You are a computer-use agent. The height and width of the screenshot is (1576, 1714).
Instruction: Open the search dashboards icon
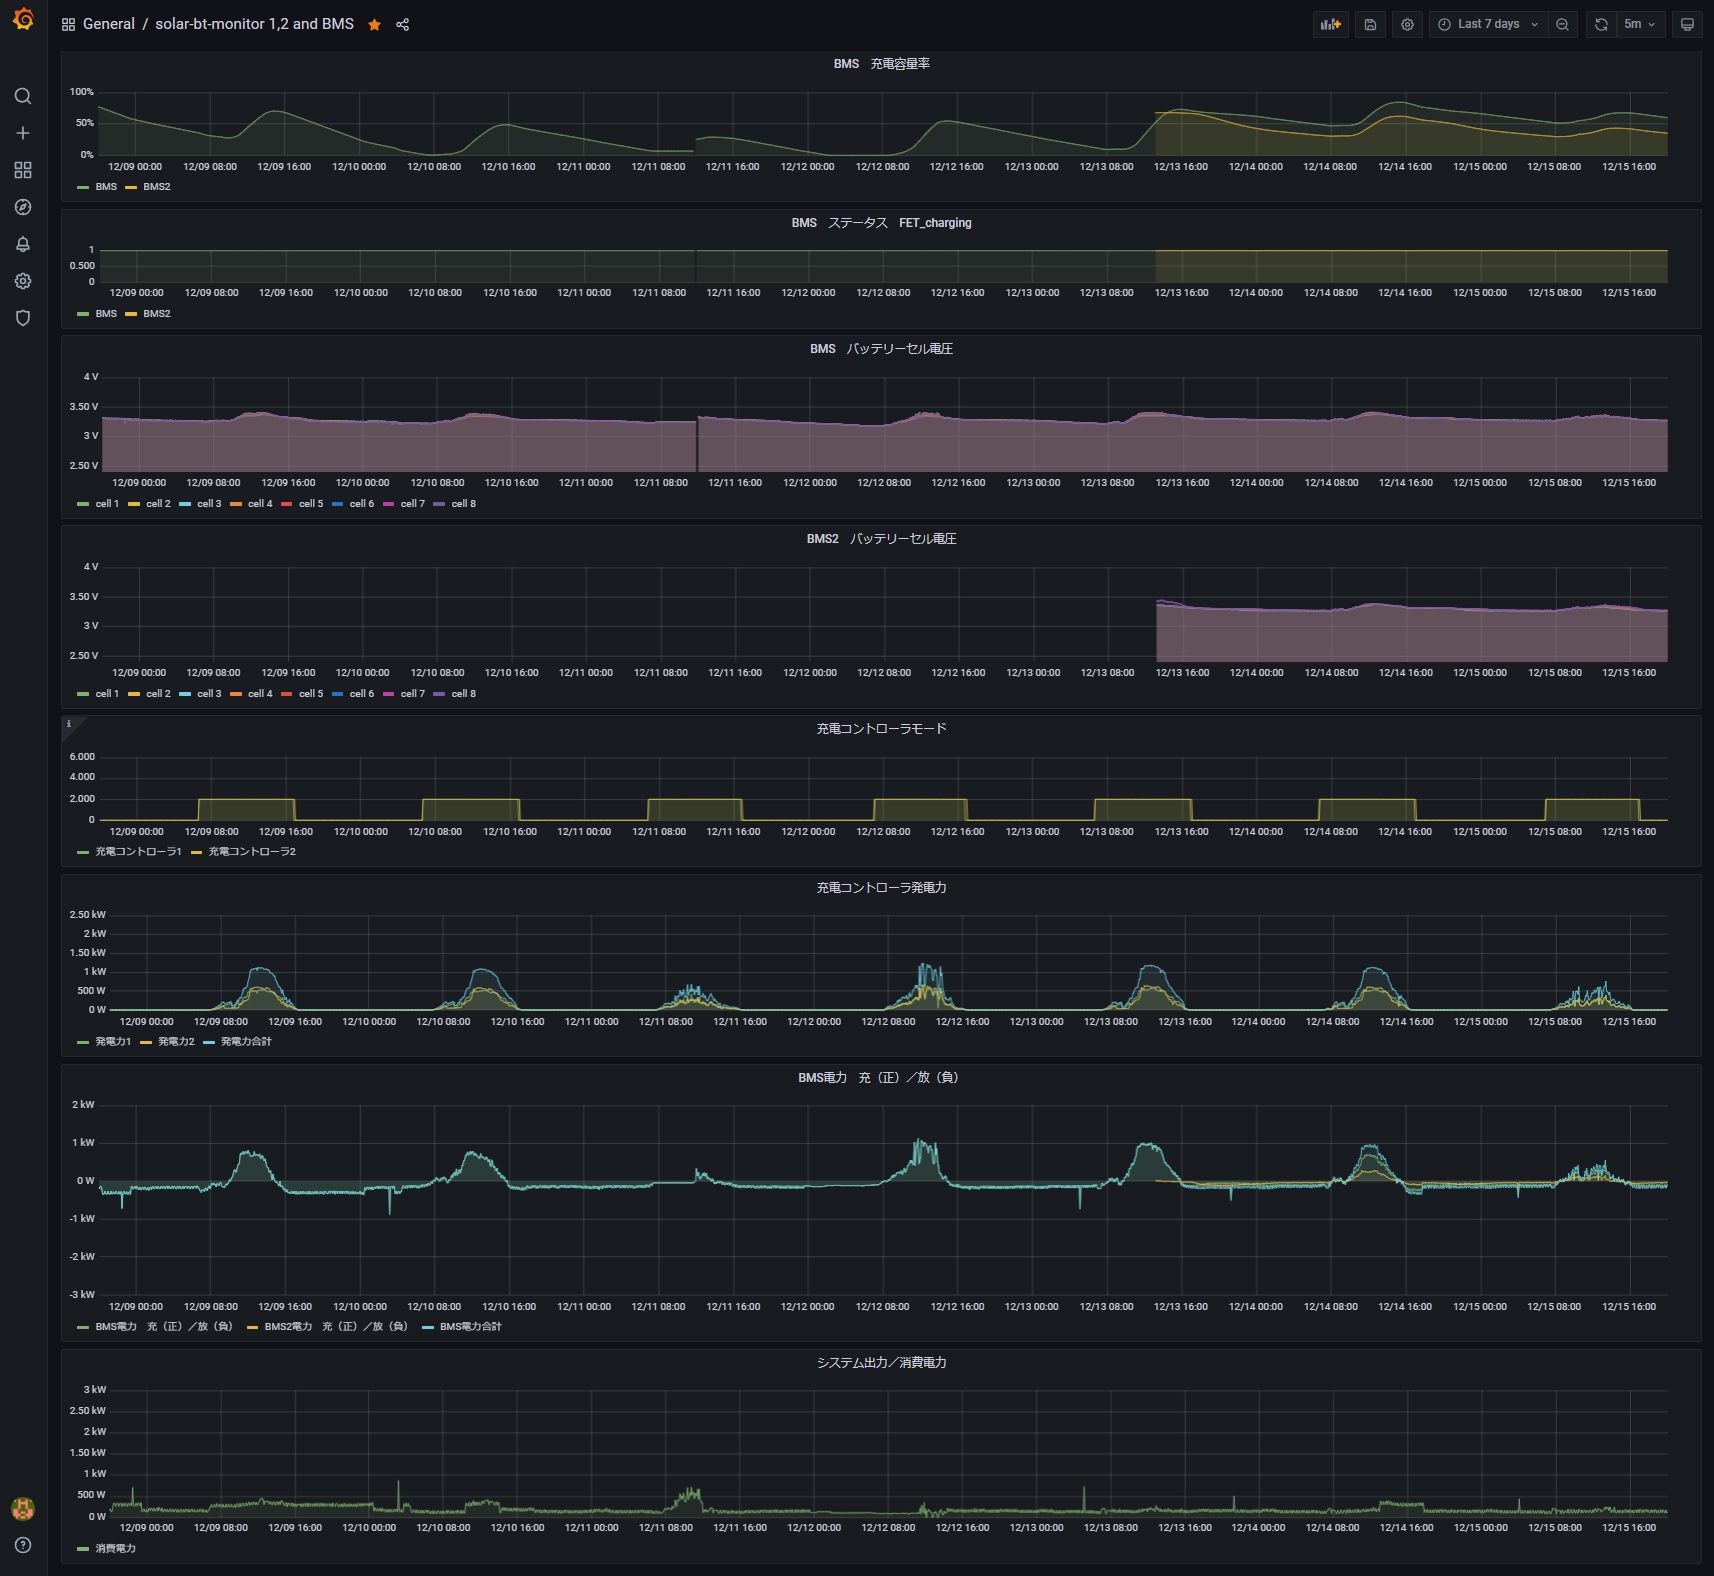click(23, 96)
